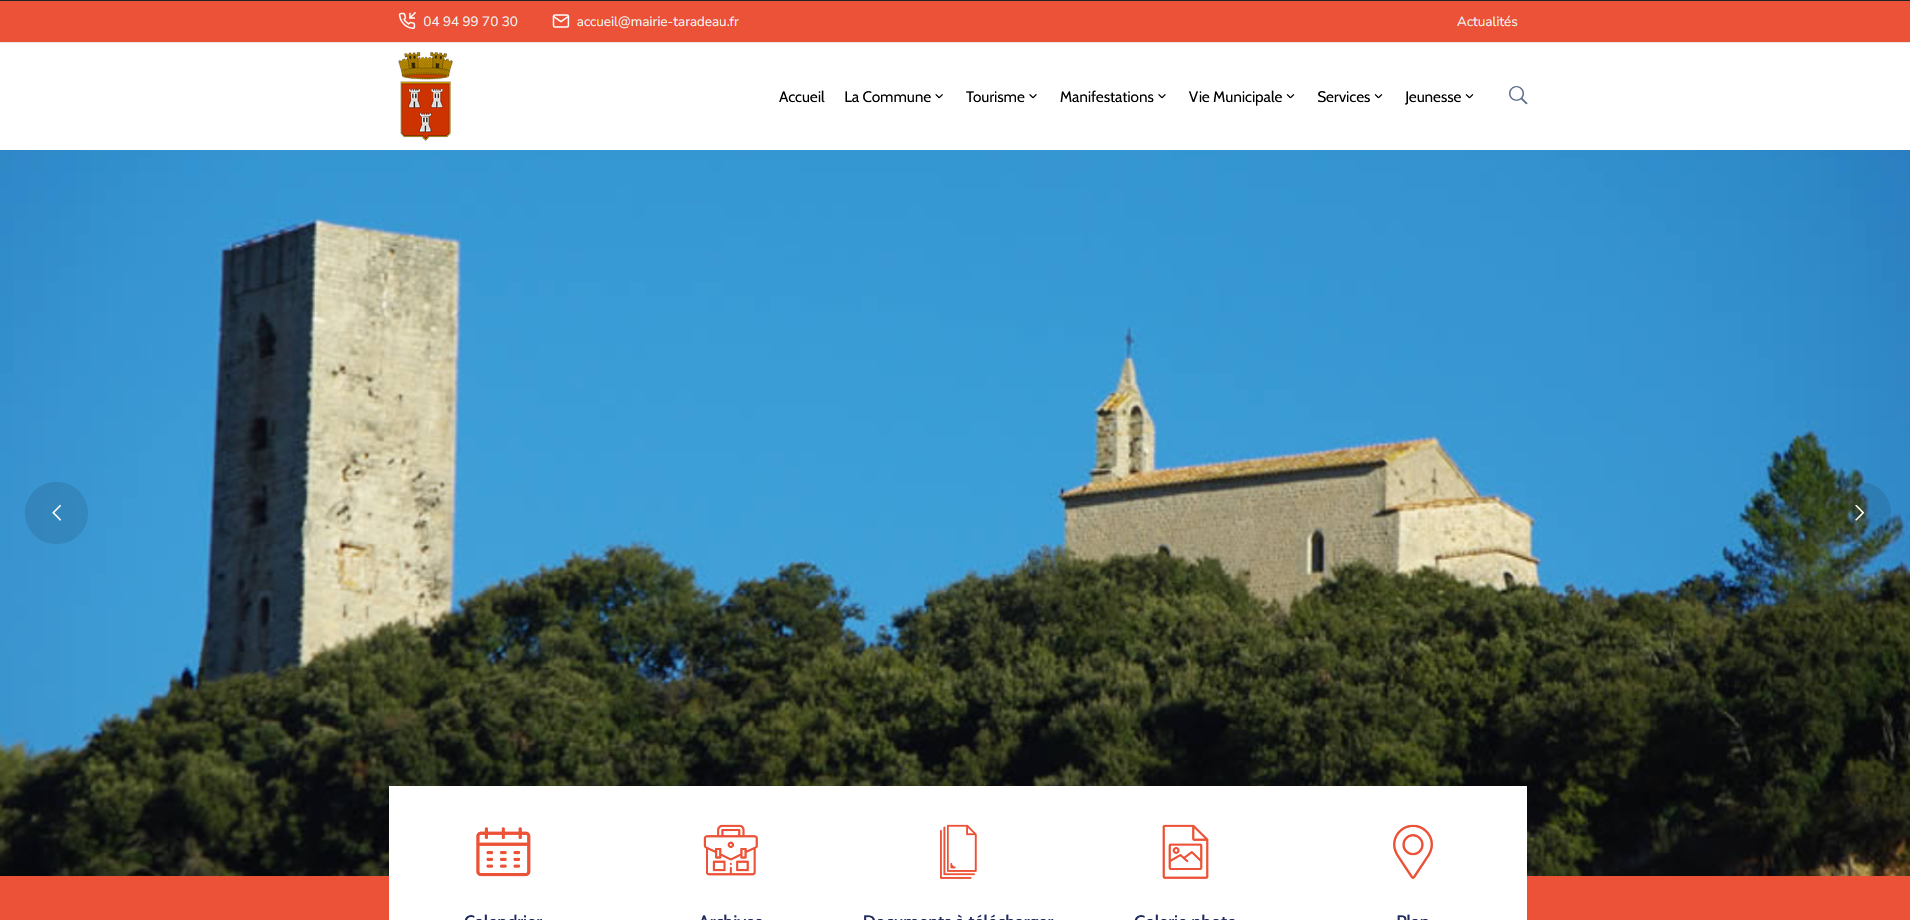This screenshot has width=1910, height=920.
Task: Open the Jeunesse menu
Action: [x=1438, y=97]
